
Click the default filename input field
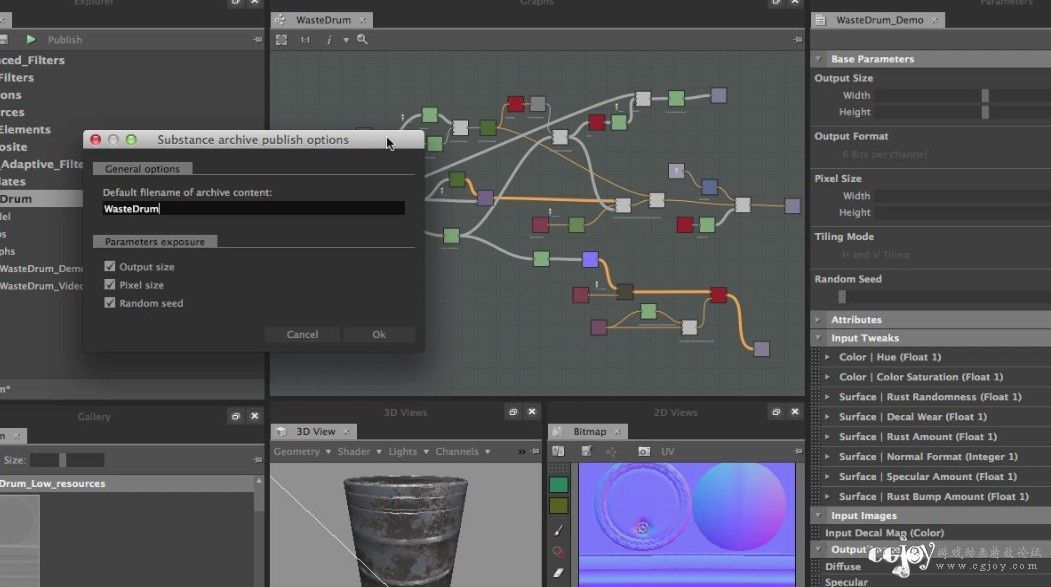pyautogui.click(x=253, y=208)
